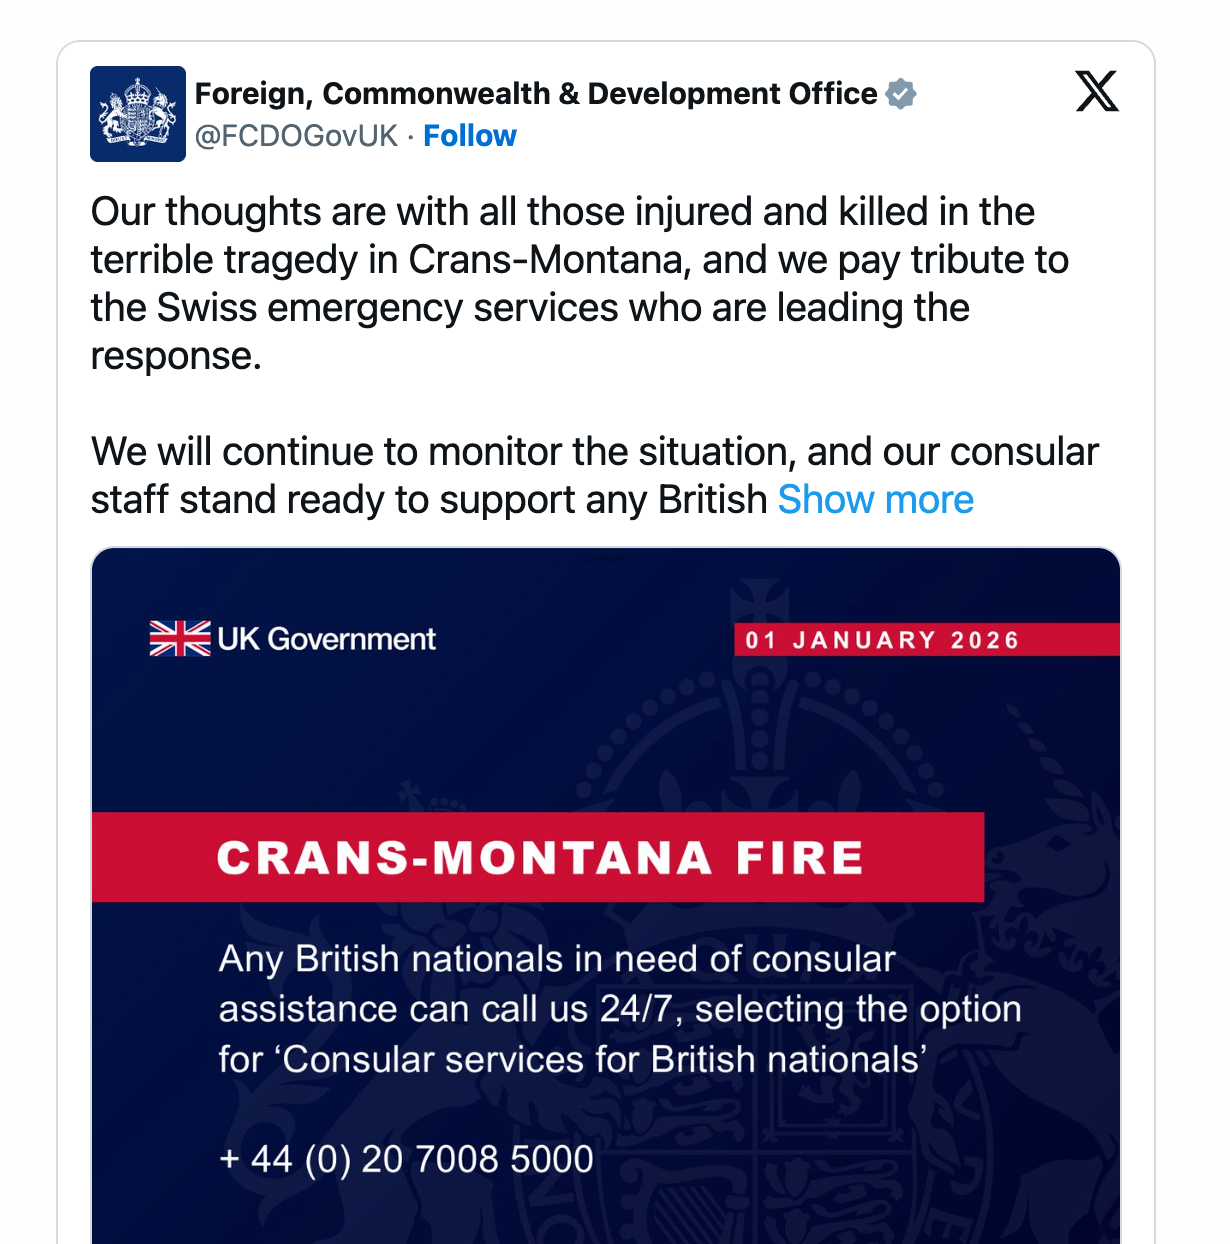1230x1244 pixels.
Task: Click the word 'Crans-Montana' in the tweet text
Action: pos(547,260)
